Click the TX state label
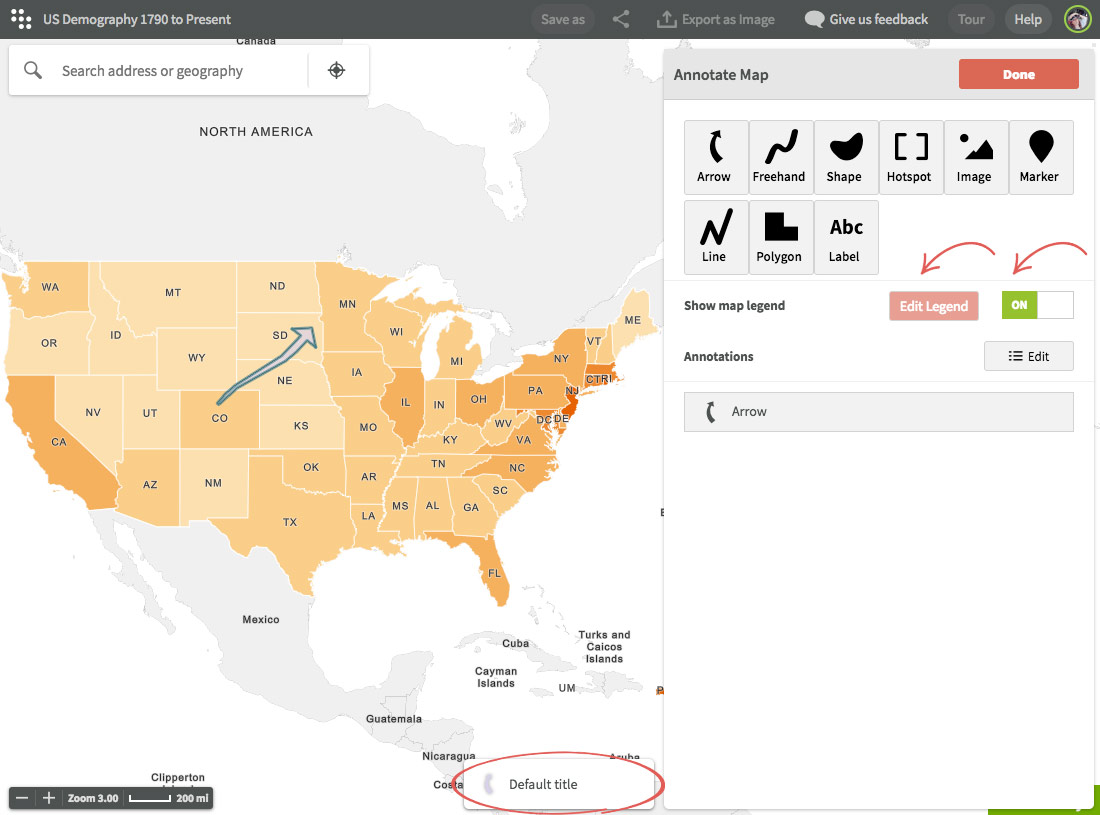This screenshot has width=1100, height=815. tap(290, 522)
